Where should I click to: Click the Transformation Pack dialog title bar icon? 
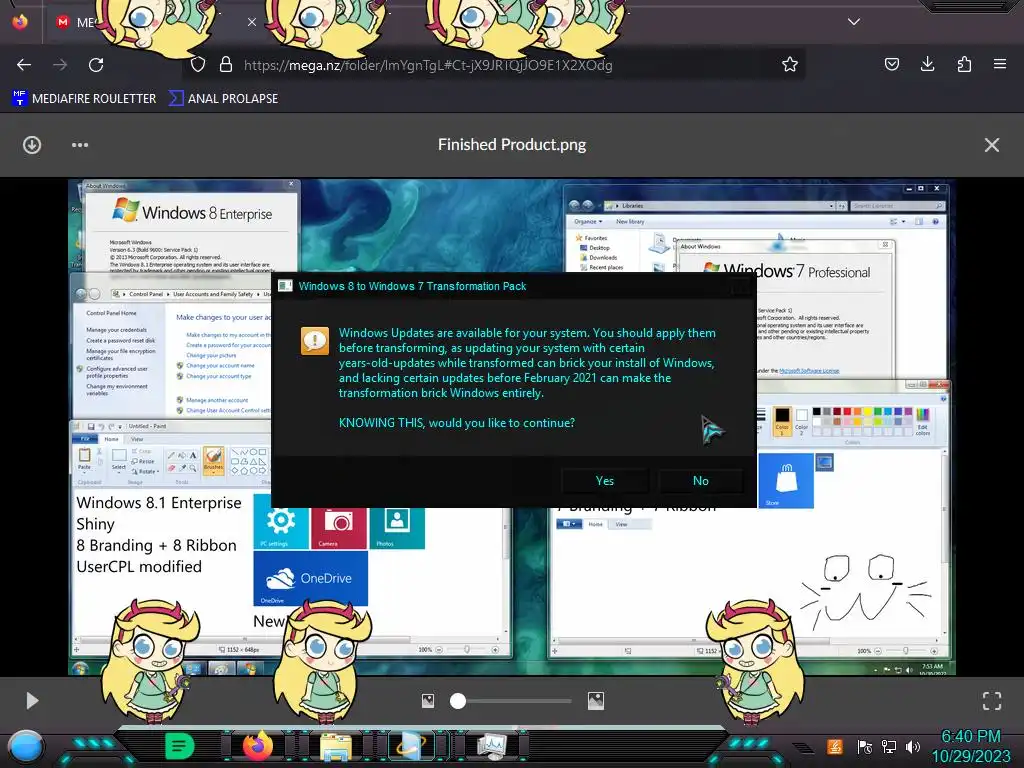click(285, 285)
